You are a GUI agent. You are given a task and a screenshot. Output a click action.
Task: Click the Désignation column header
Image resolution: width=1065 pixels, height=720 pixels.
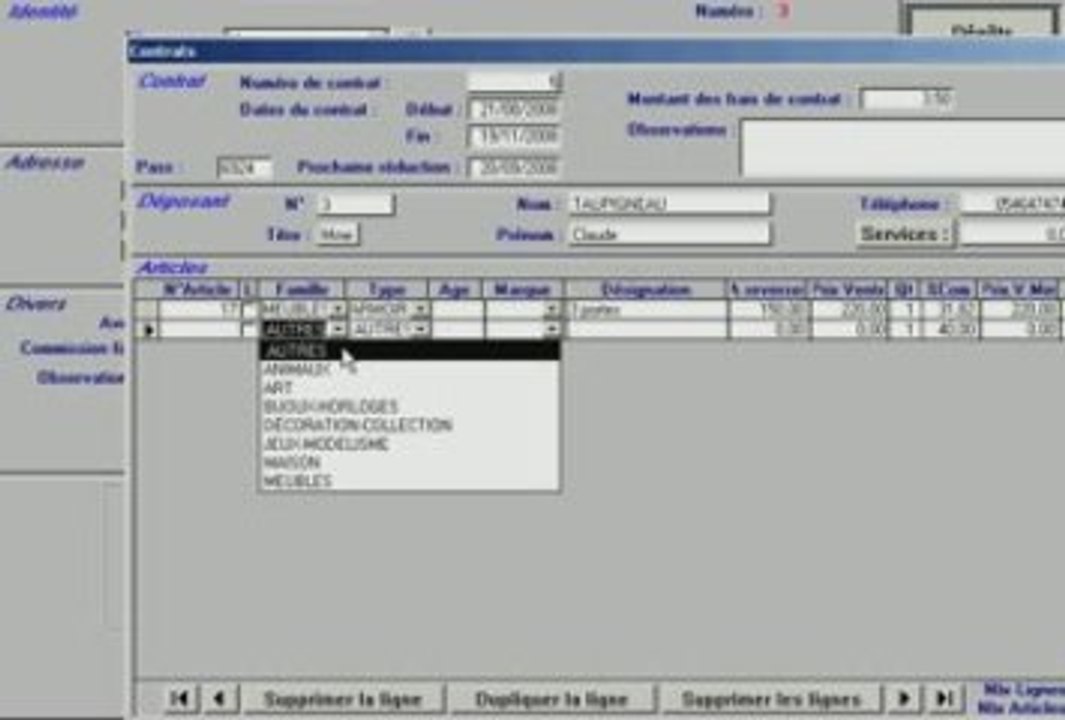tap(646, 290)
